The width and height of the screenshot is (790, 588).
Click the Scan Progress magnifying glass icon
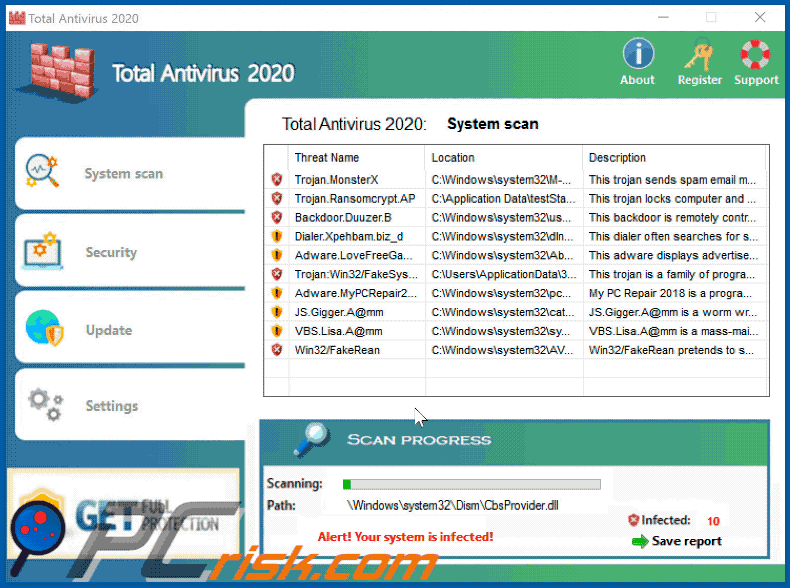pyautogui.click(x=312, y=439)
